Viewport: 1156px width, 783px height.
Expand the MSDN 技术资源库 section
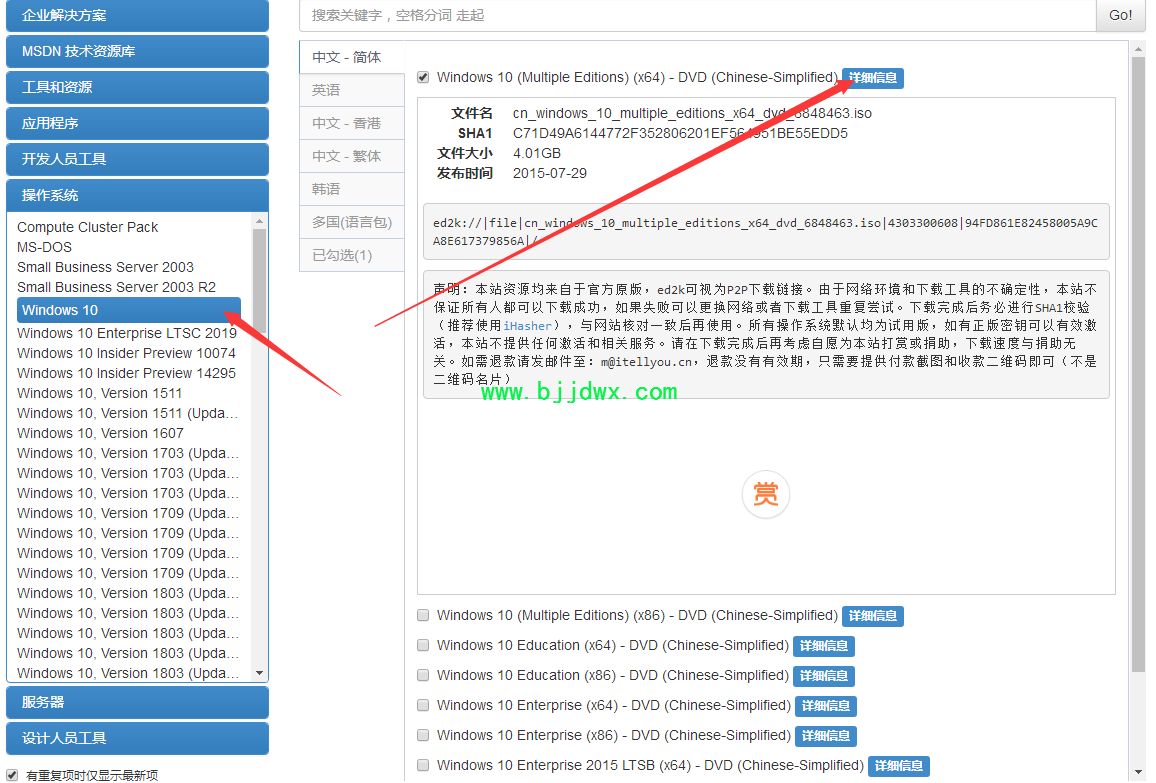[x=137, y=52]
